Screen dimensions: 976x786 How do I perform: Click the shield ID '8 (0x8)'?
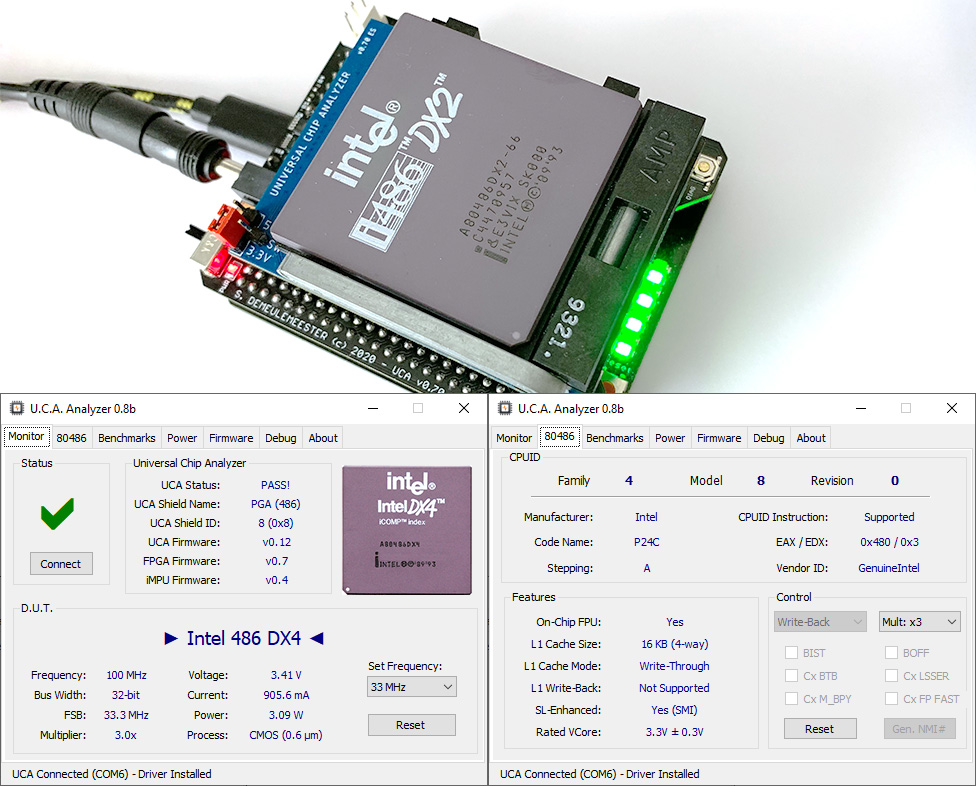[276, 523]
